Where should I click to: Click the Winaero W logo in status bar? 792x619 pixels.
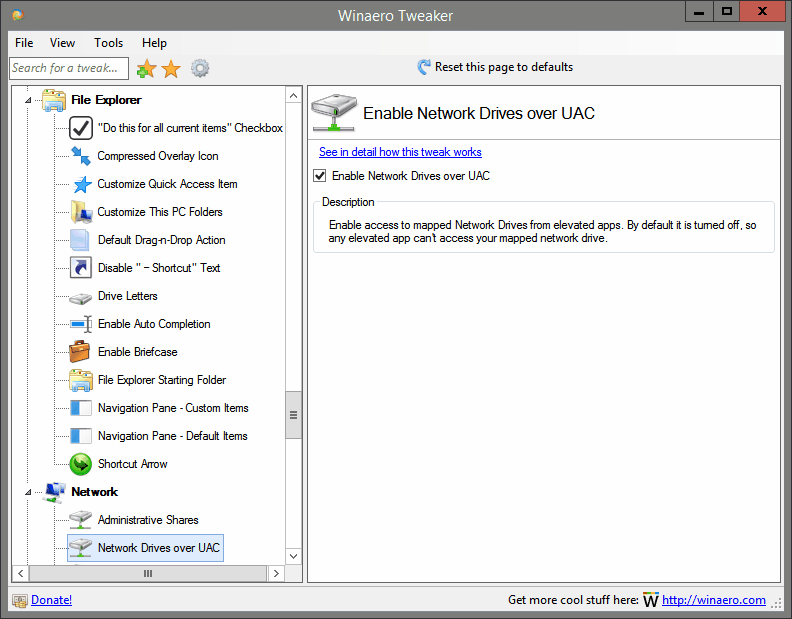651,600
